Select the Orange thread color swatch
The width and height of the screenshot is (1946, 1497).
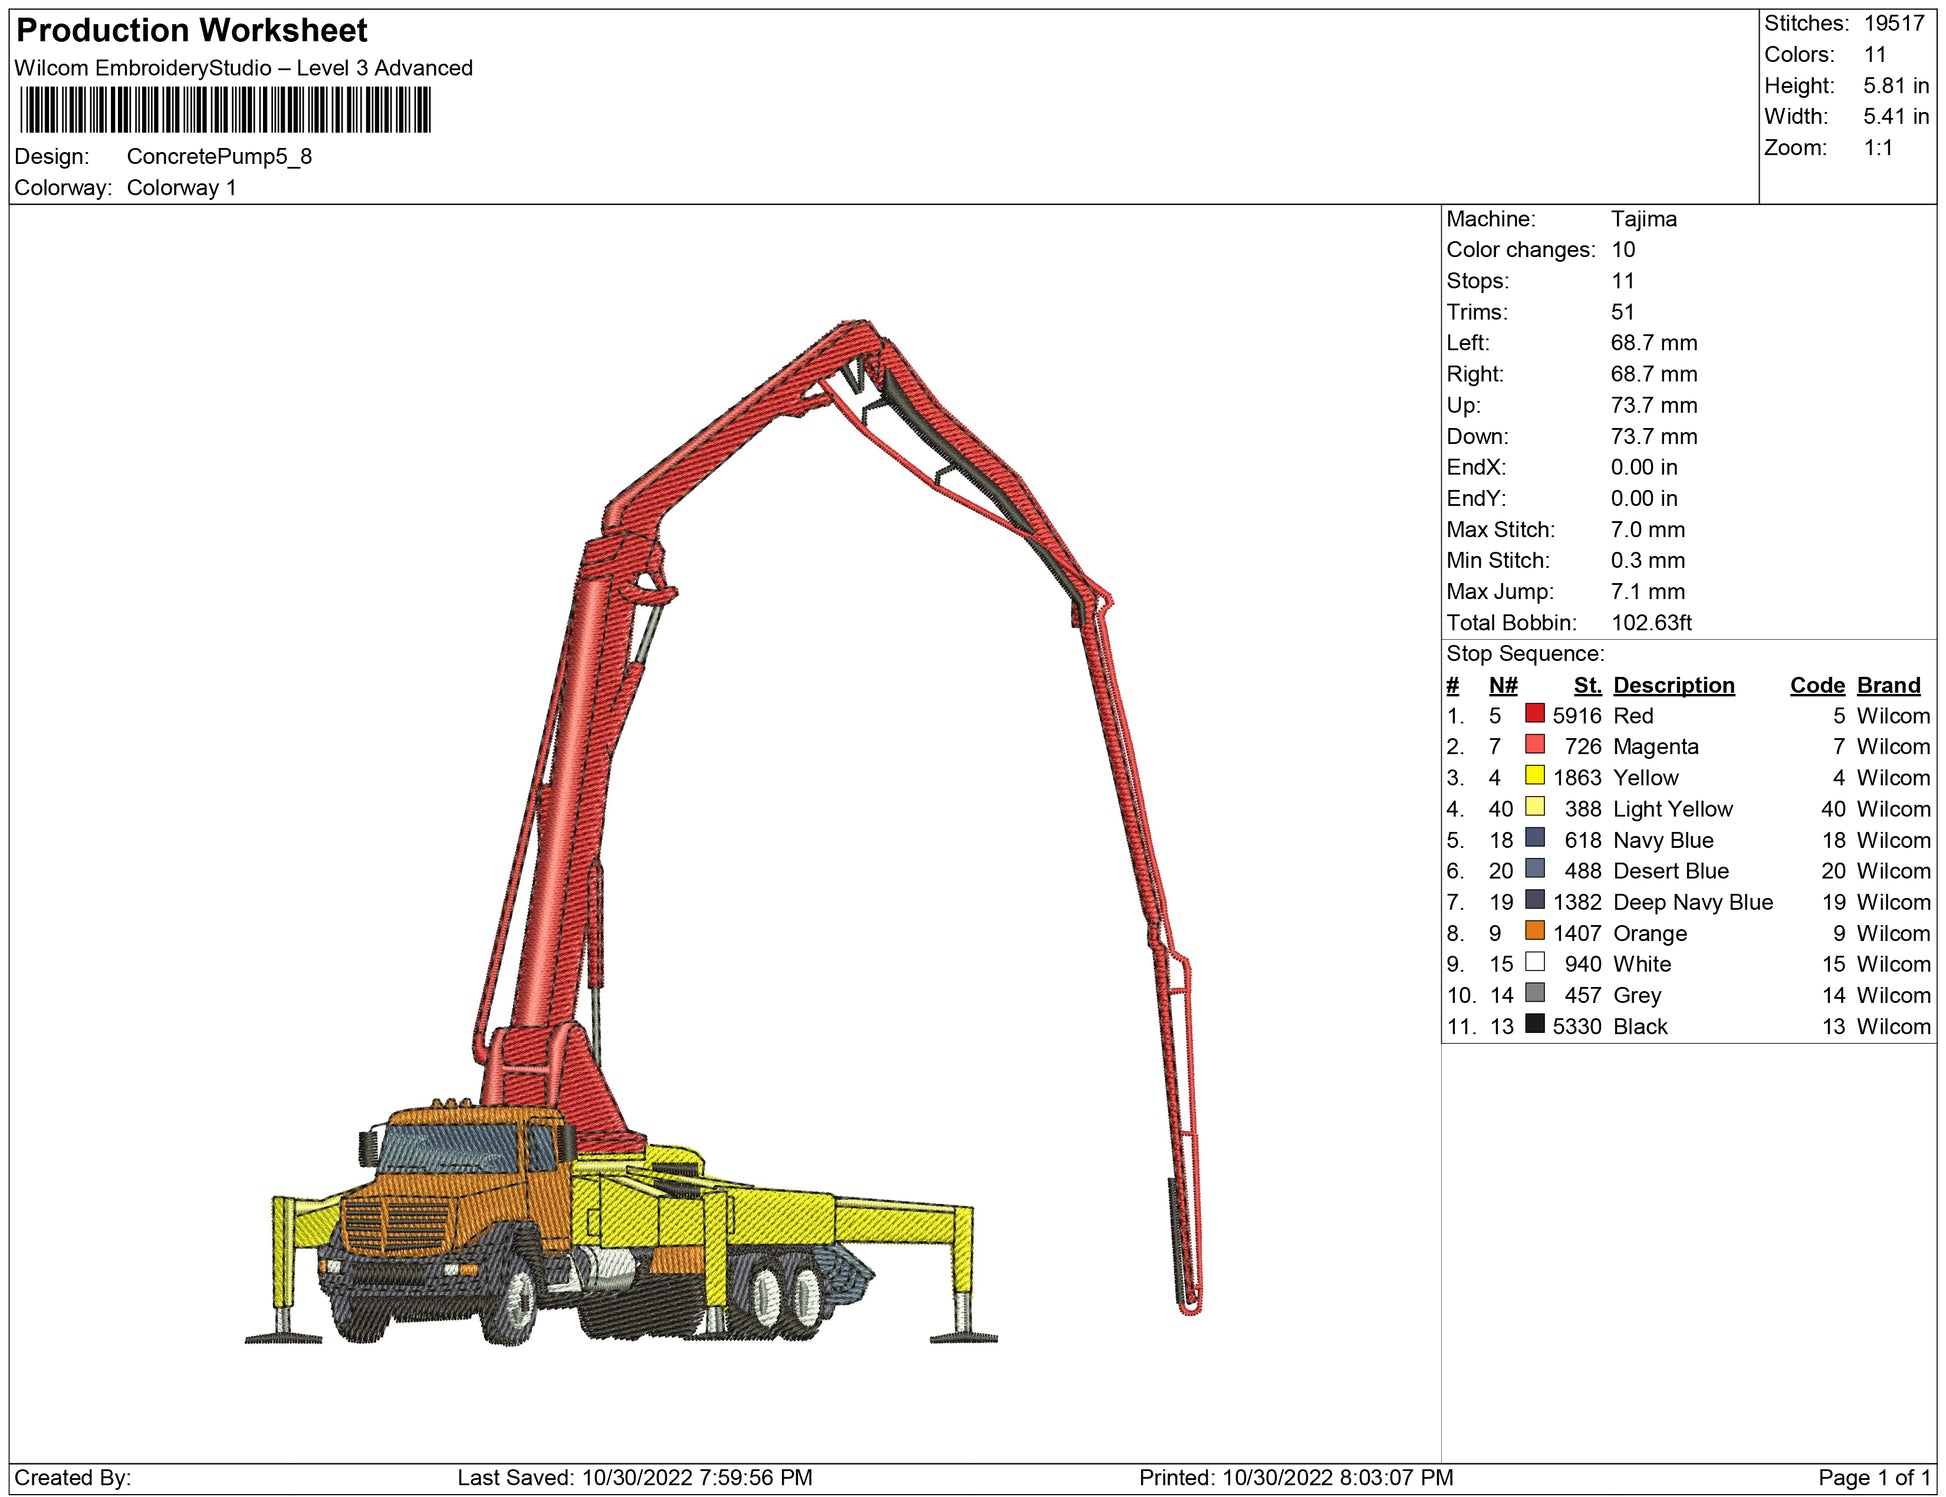tap(1534, 930)
